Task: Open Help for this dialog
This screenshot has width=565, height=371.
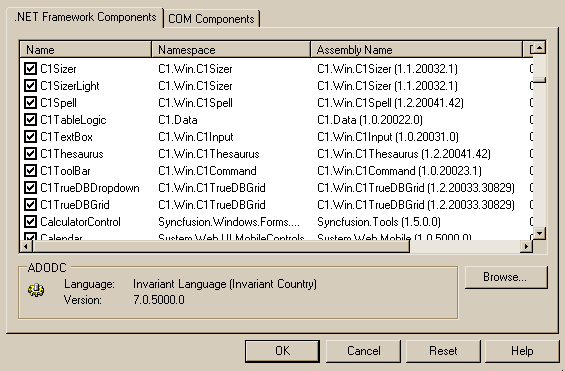Action: pyautogui.click(x=522, y=351)
